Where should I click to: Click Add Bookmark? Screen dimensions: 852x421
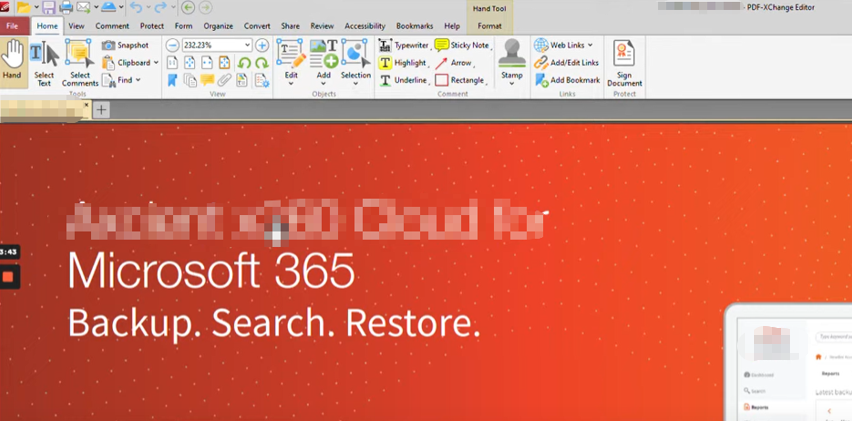(x=567, y=80)
